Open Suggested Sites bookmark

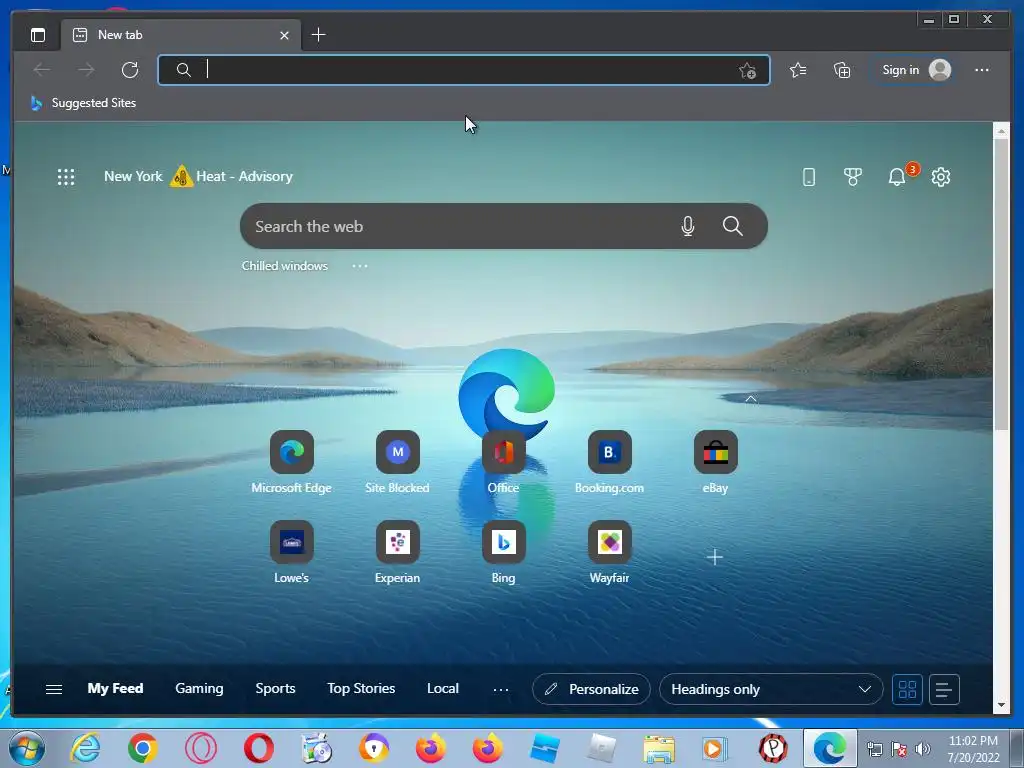84,103
